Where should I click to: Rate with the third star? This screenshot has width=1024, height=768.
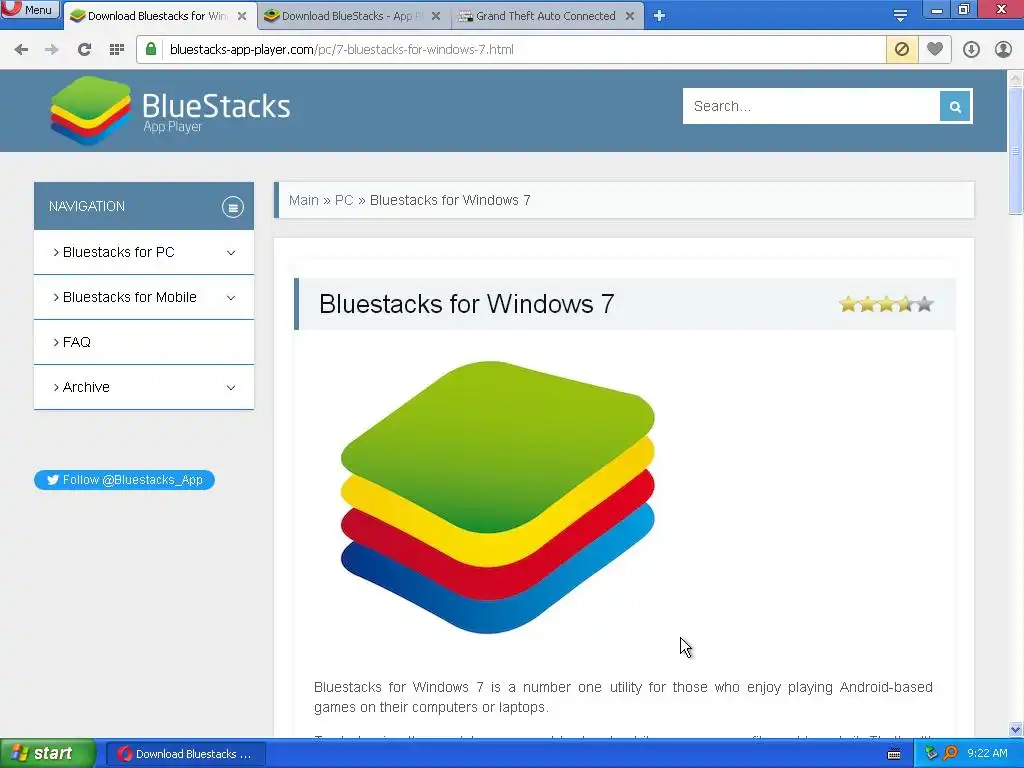pos(886,304)
